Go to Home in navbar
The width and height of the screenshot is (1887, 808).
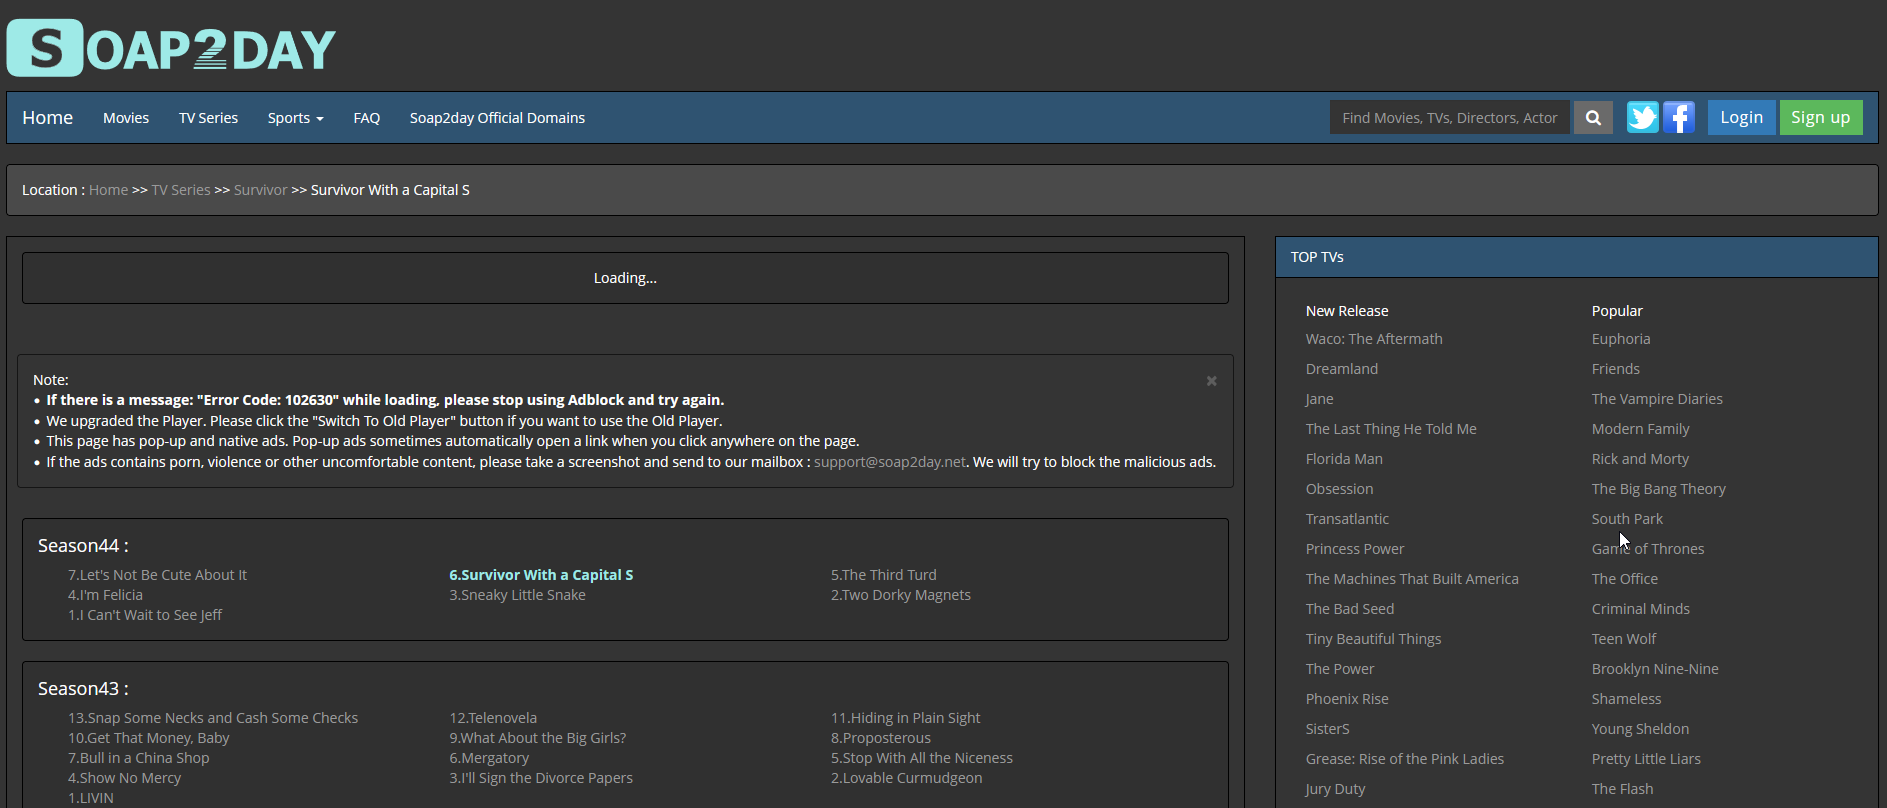pyautogui.click(x=48, y=118)
